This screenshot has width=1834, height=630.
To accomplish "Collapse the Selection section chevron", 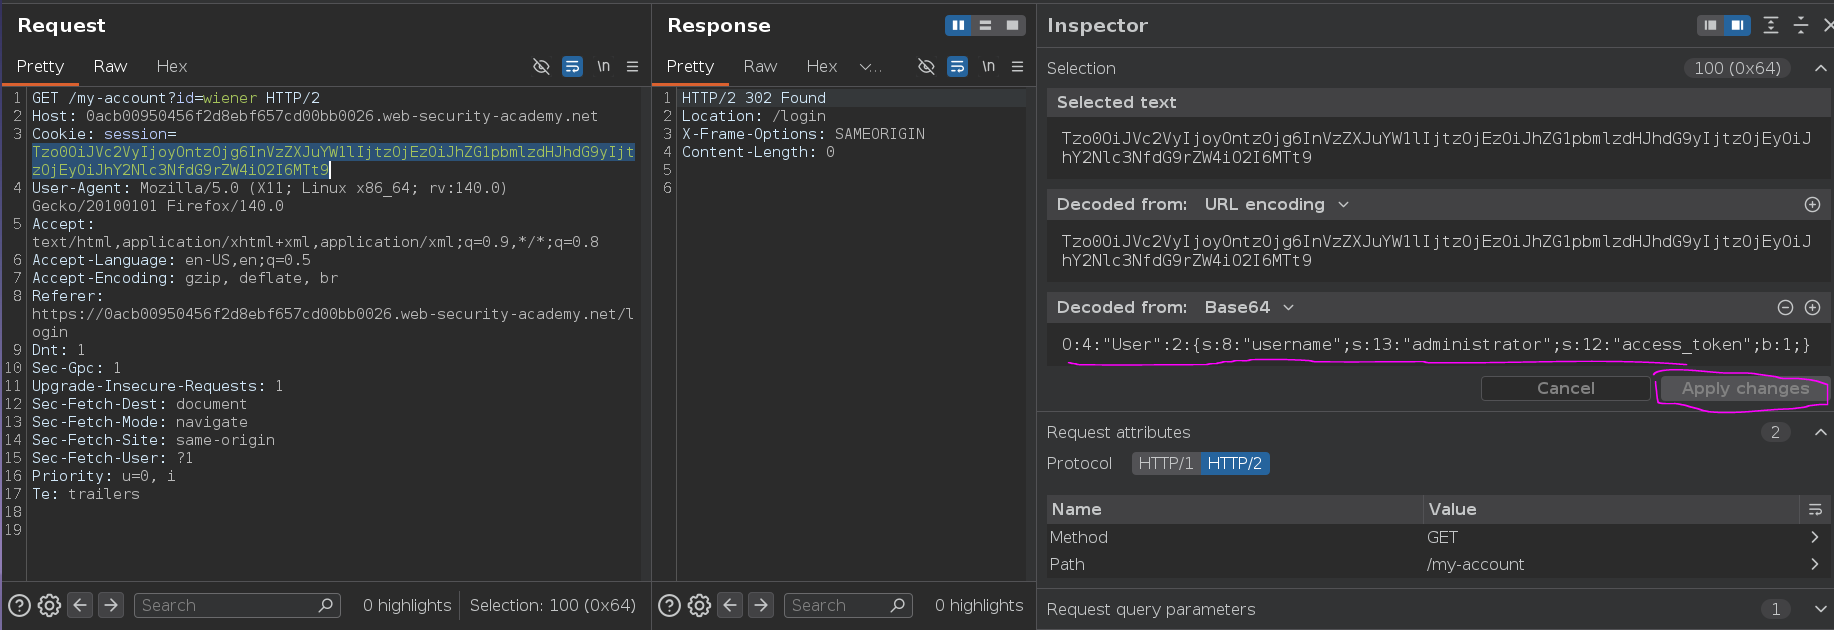I will [x=1820, y=68].
